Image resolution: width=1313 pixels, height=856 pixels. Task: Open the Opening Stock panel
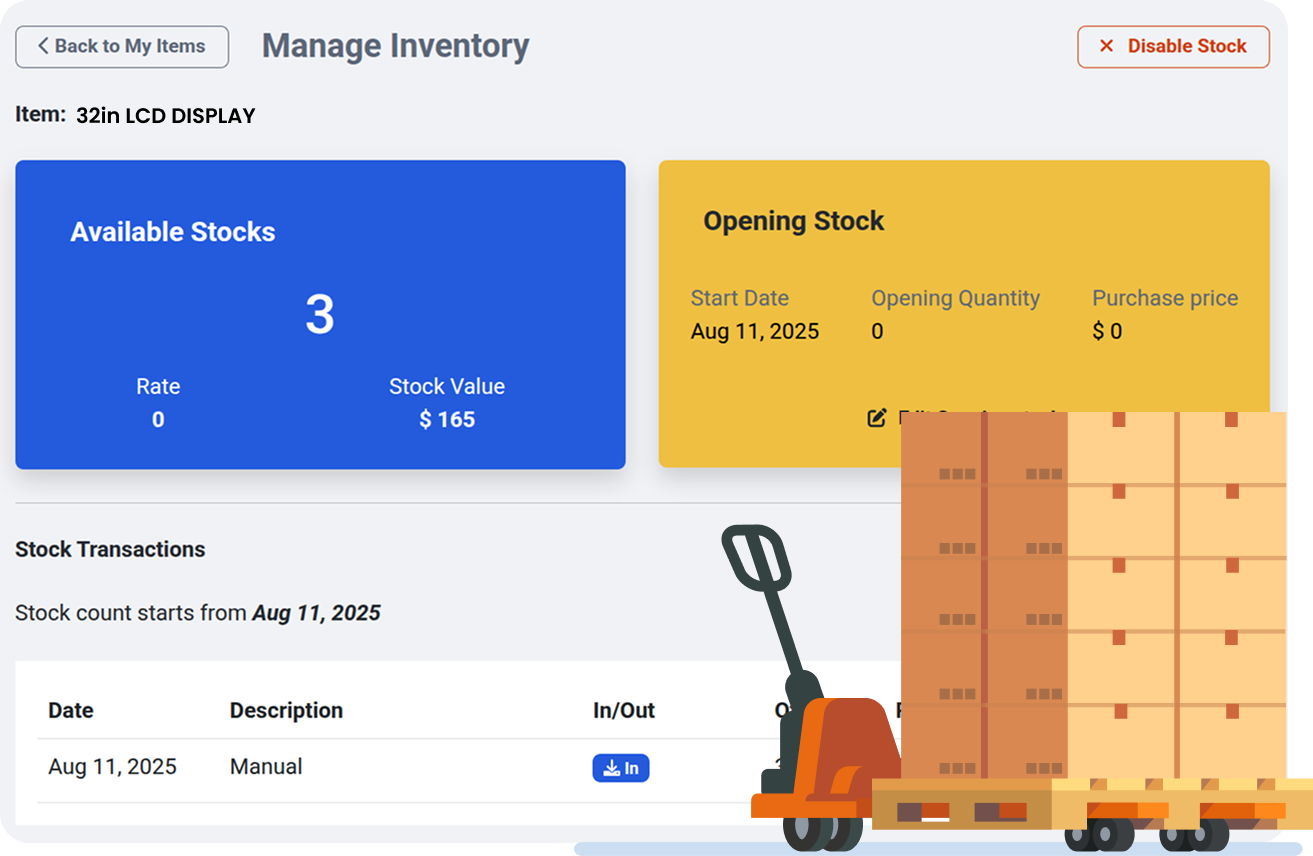pyautogui.click(x=793, y=221)
